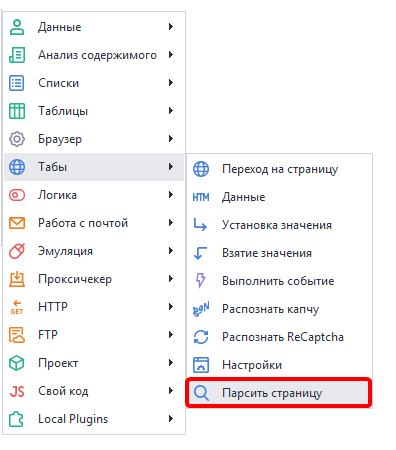396x450 pixels.
Task: Click the blue list icon for Списки
Action: click(x=17, y=83)
